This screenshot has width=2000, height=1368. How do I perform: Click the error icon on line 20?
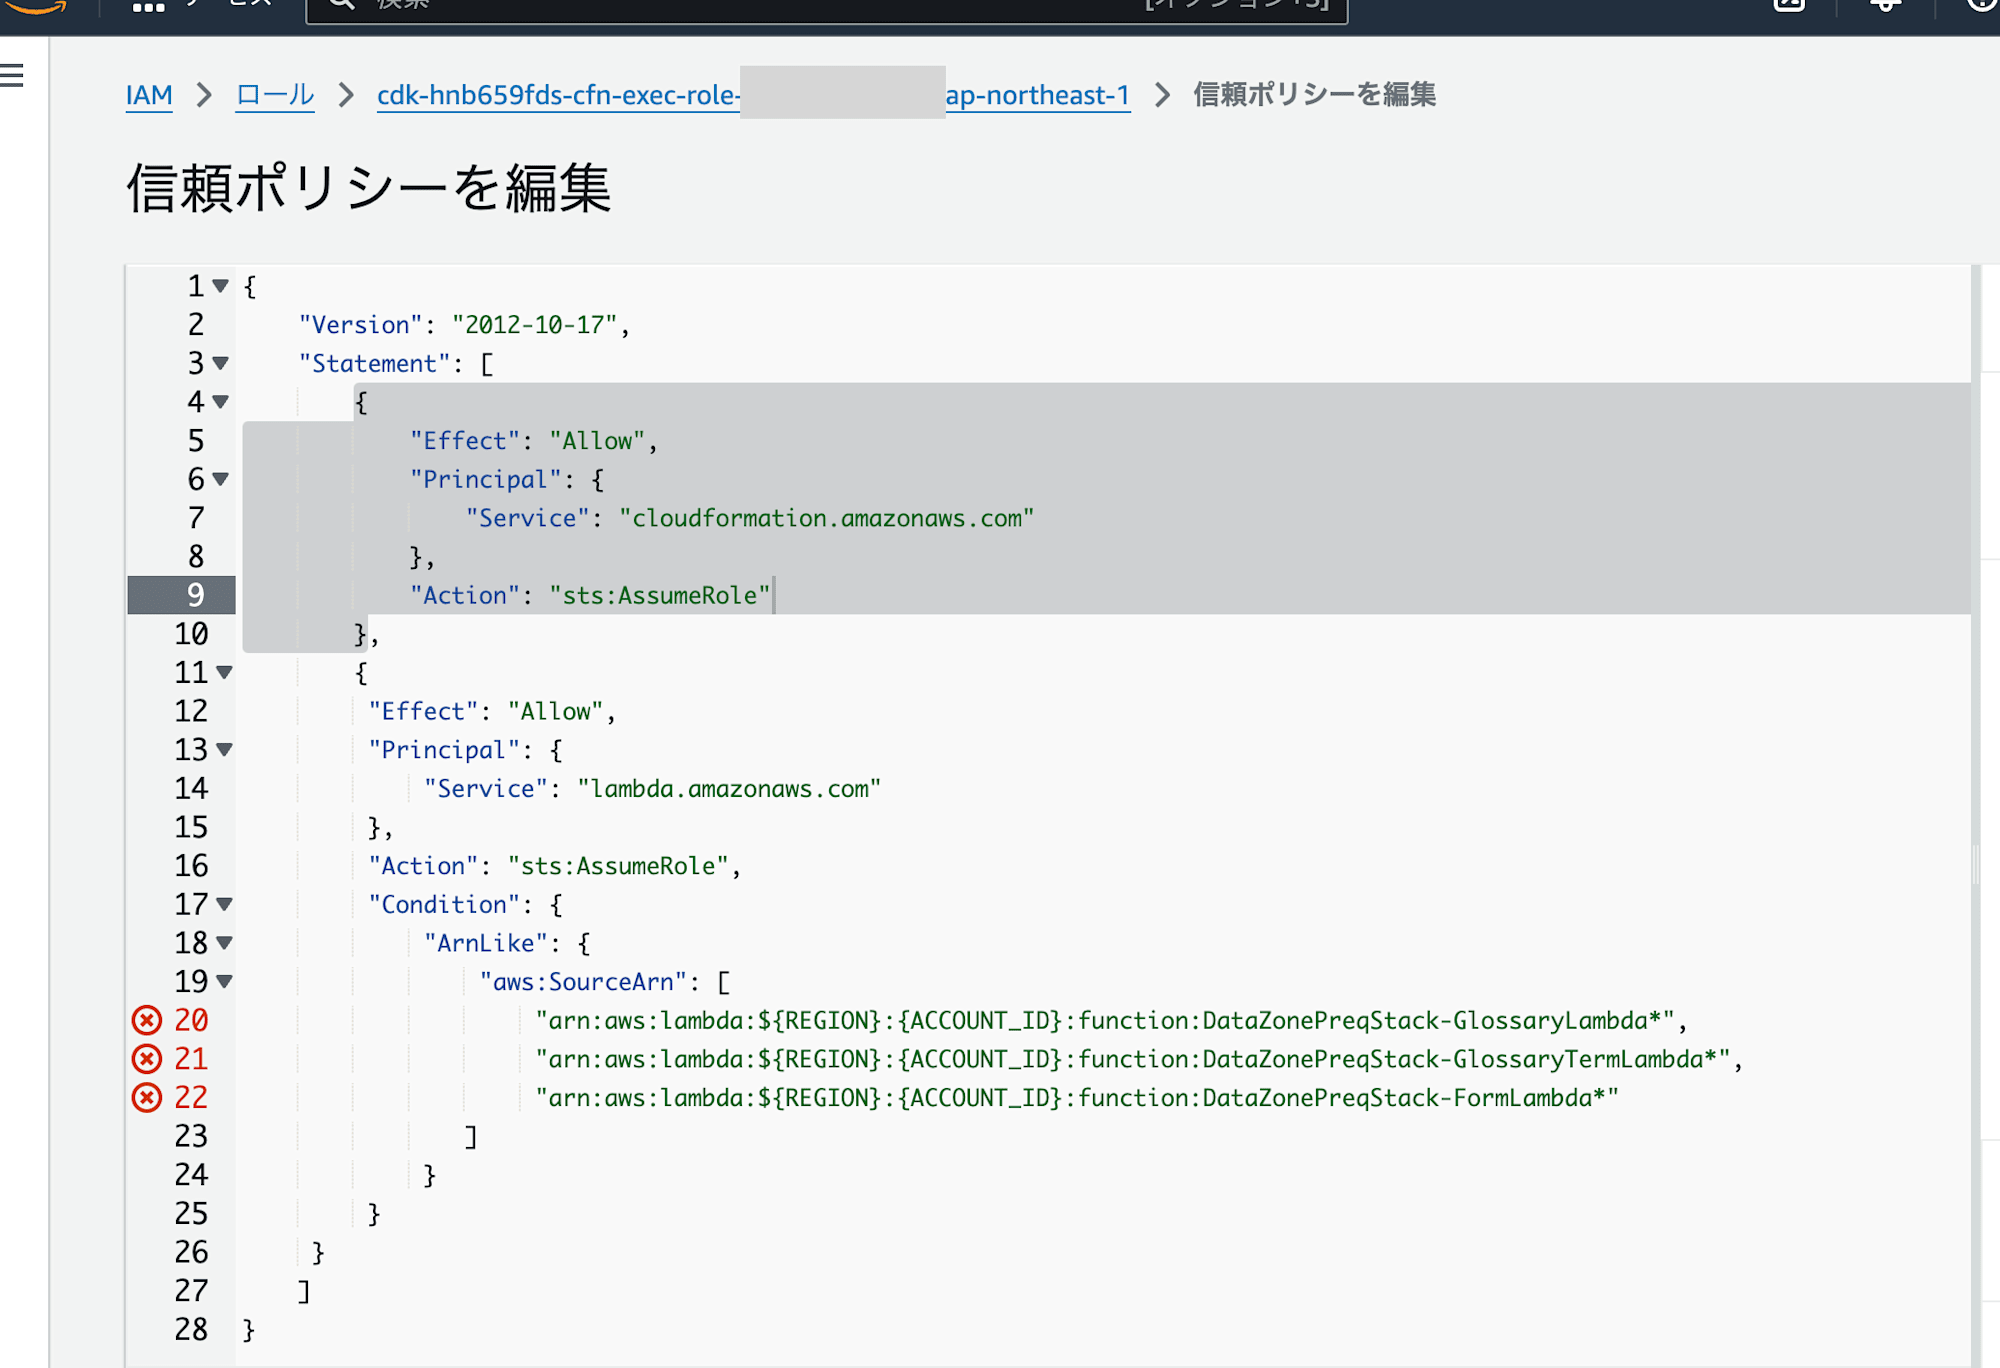tap(147, 1020)
